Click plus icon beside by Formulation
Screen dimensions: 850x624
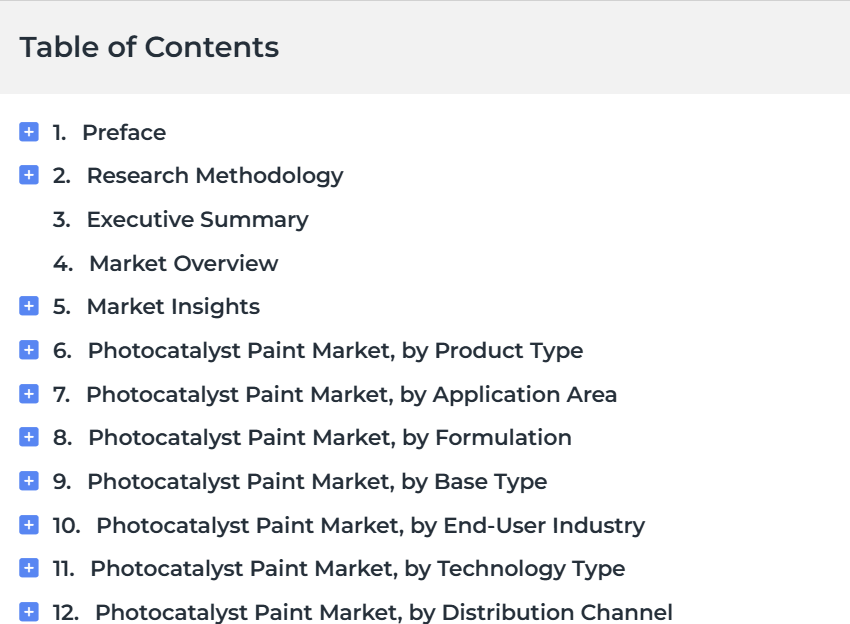click(x=29, y=437)
